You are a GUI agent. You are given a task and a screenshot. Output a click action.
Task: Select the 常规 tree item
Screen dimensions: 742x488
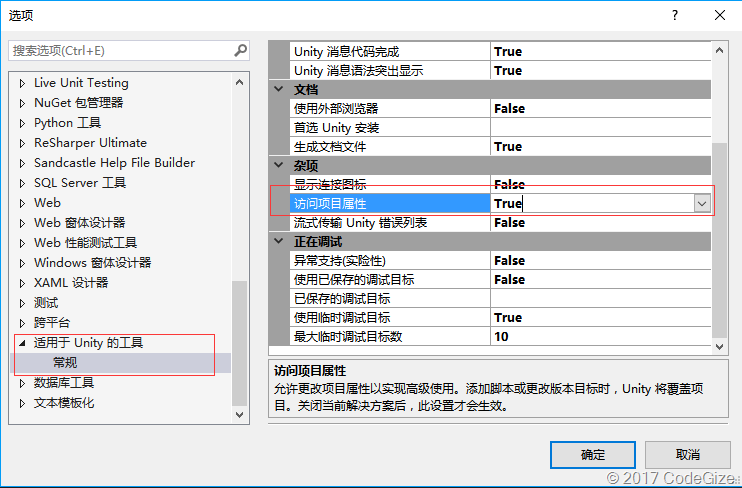click(65, 363)
